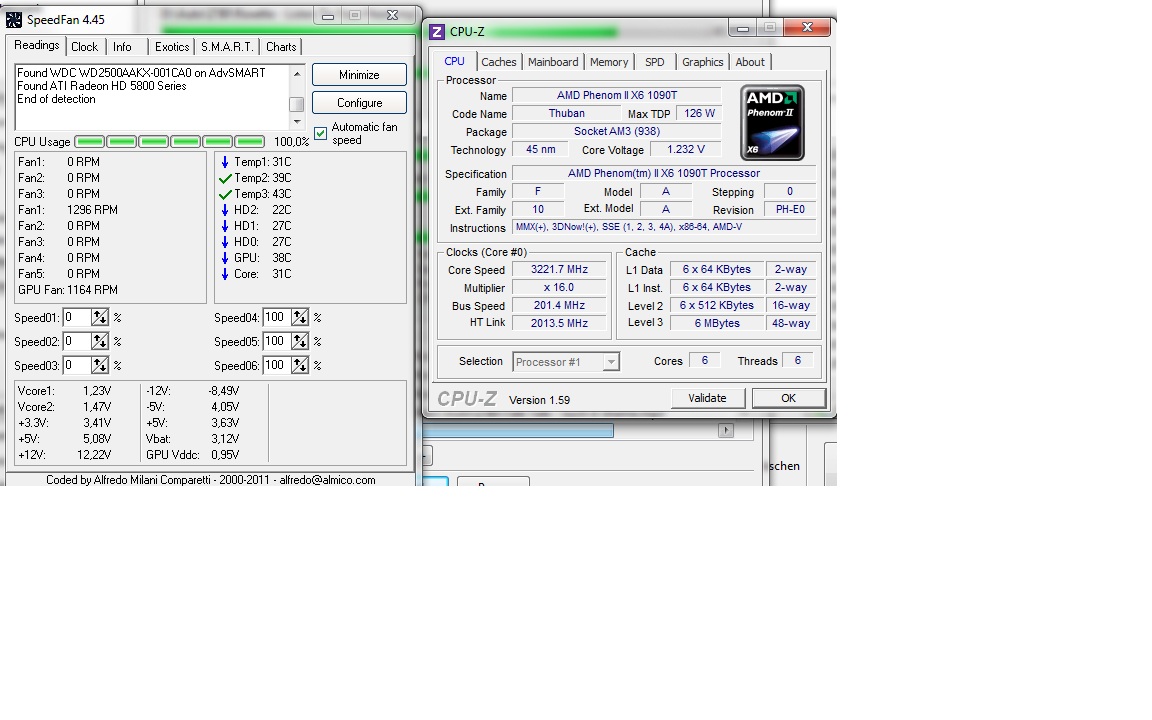Click the CPU Usage bar indicators
This screenshot has height=720, width=1152.
tap(170, 142)
